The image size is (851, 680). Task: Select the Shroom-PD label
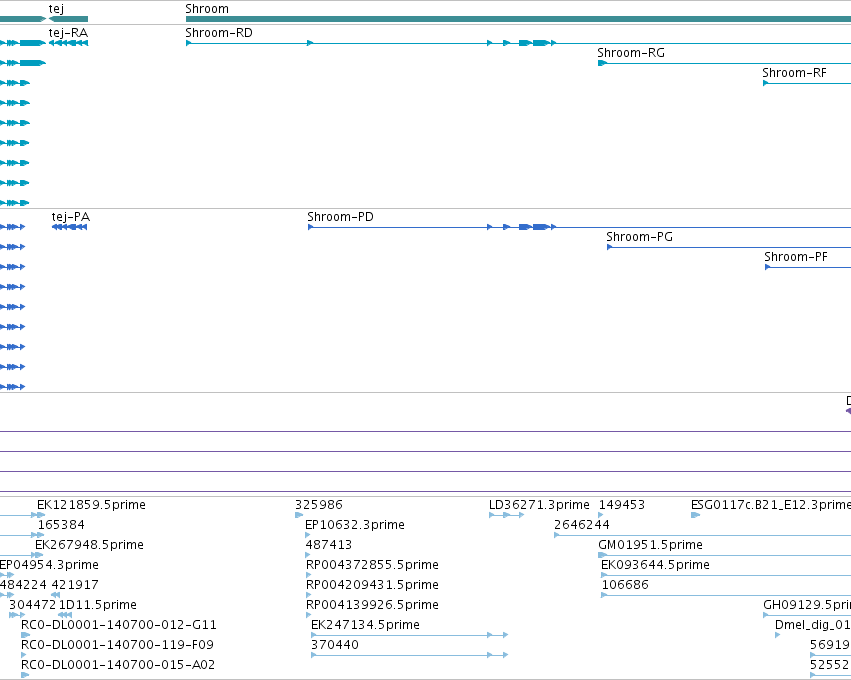pos(340,217)
